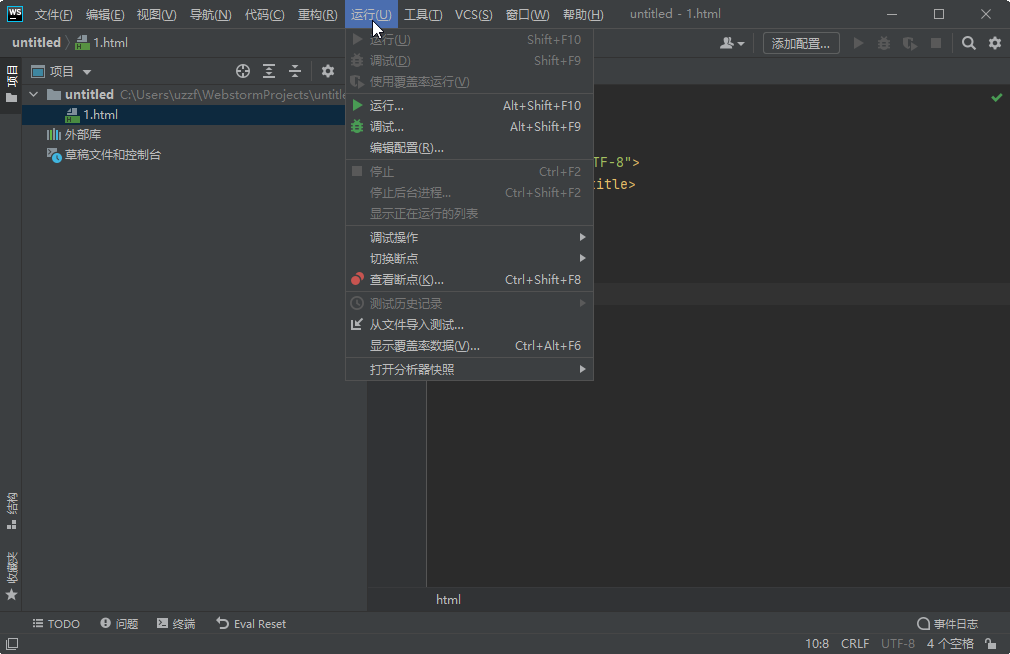Select 编辑配置(R)... menu entry
Screen dimensions: 1010x654
pyautogui.click(x=469, y=148)
